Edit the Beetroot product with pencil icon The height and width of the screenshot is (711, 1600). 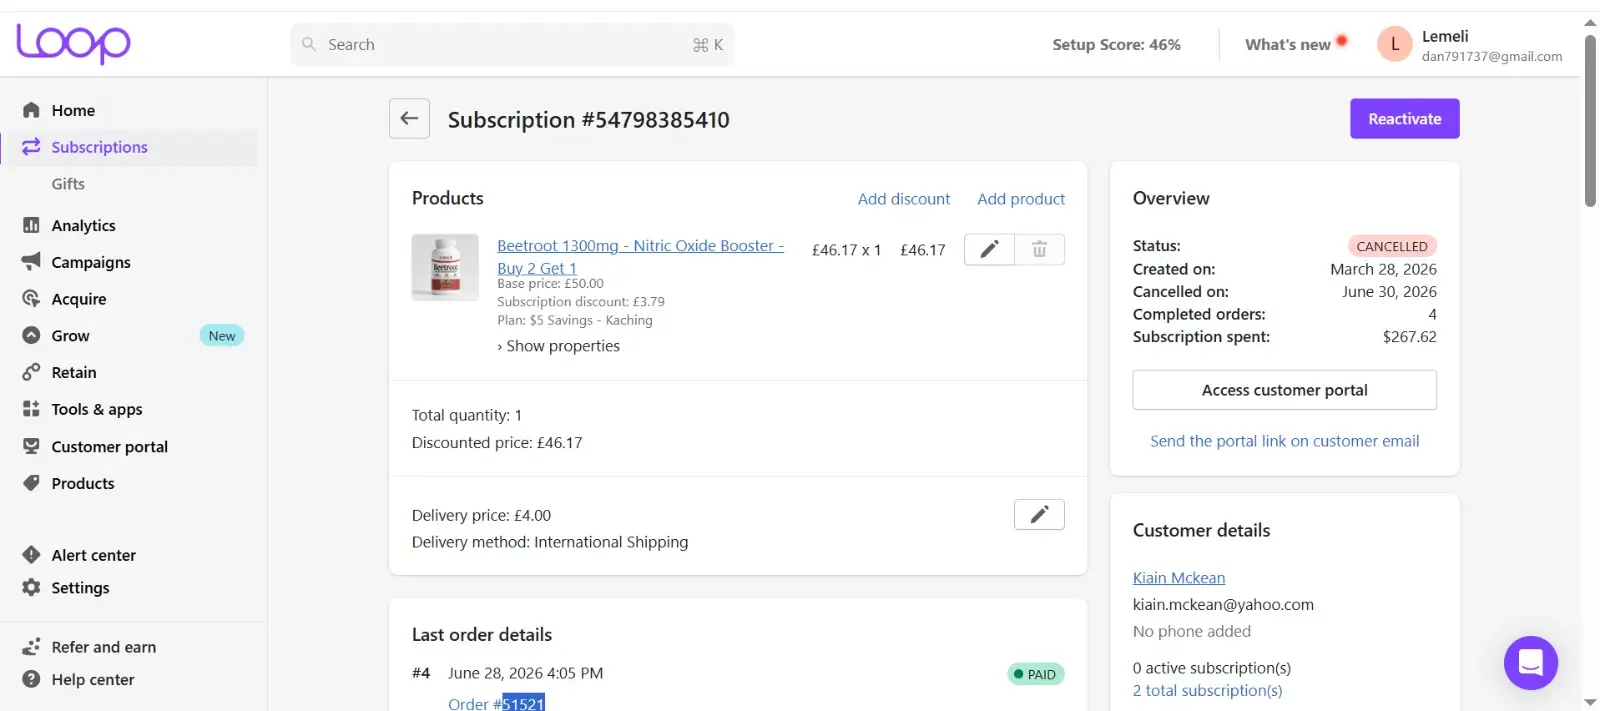[x=989, y=249]
